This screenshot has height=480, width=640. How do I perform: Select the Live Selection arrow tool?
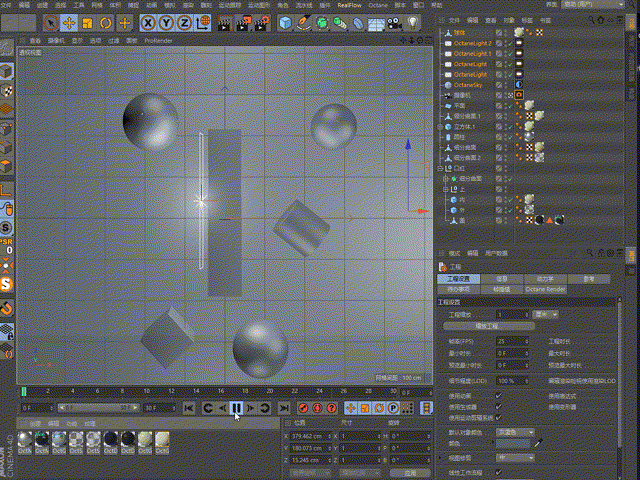point(51,23)
